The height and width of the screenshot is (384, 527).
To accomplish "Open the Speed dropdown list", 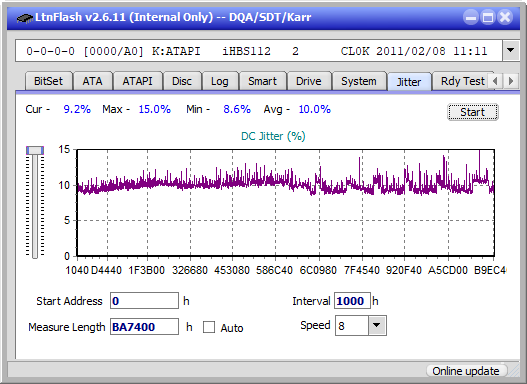I will 377,325.
